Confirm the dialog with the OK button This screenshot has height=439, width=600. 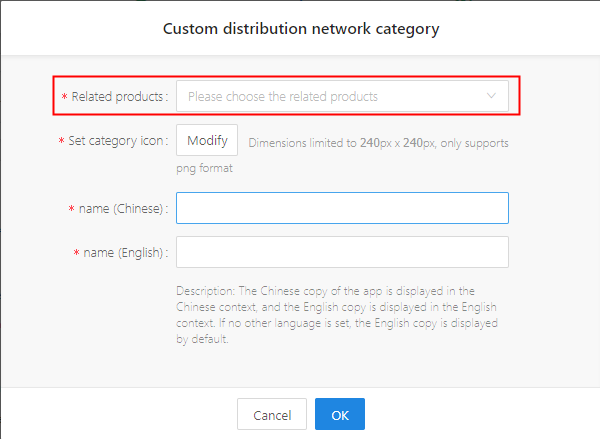(x=340, y=415)
